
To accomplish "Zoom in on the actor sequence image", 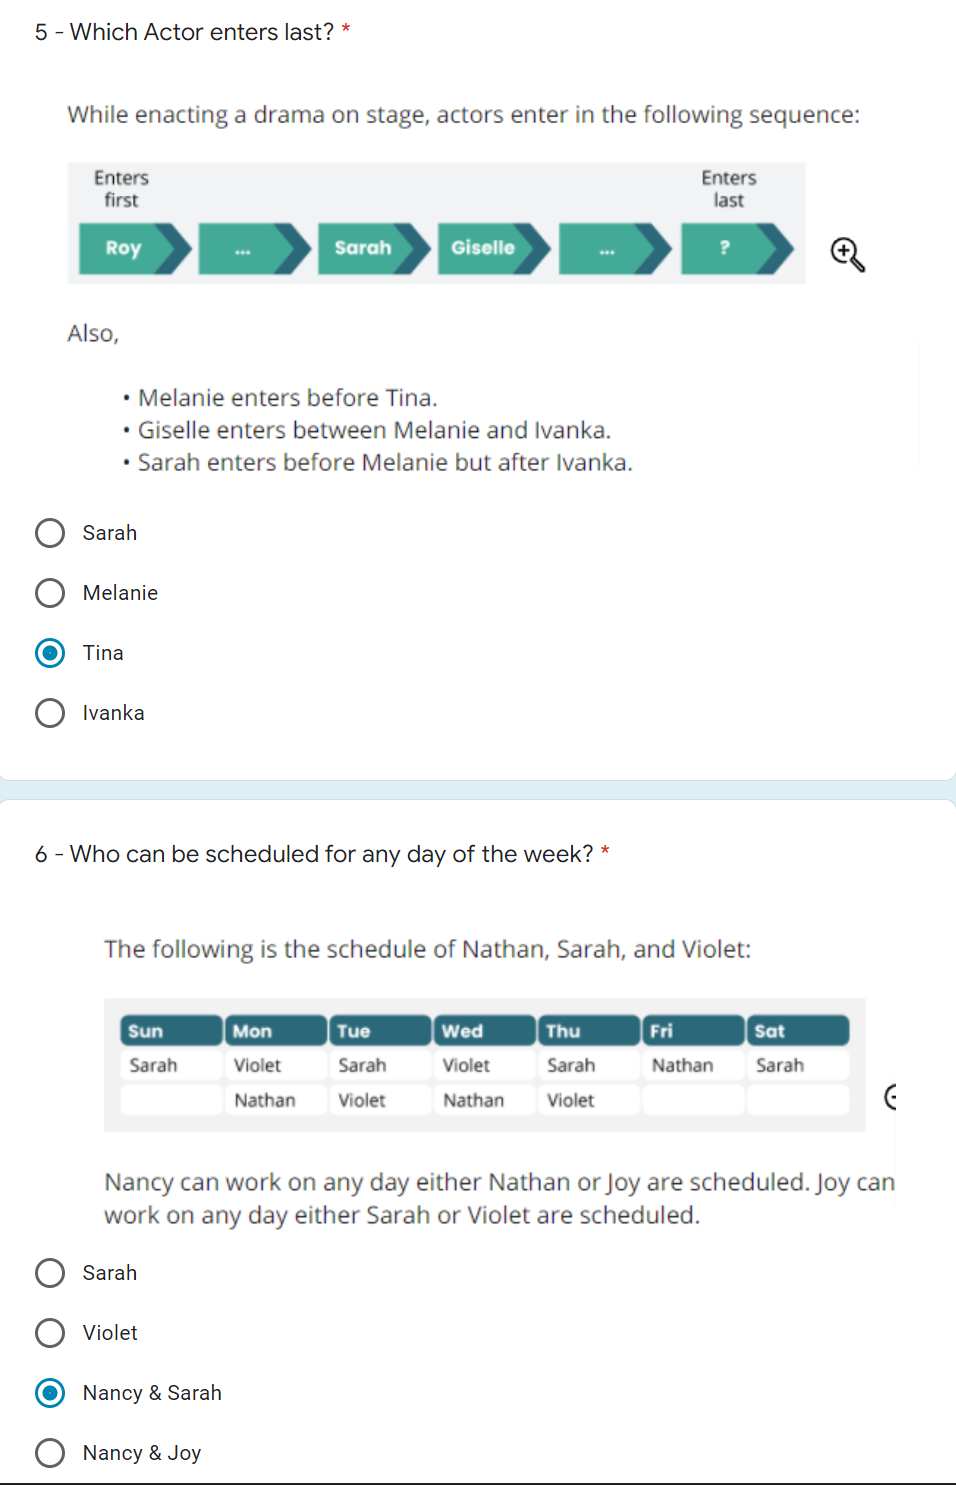I will pyautogui.click(x=847, y=254).
